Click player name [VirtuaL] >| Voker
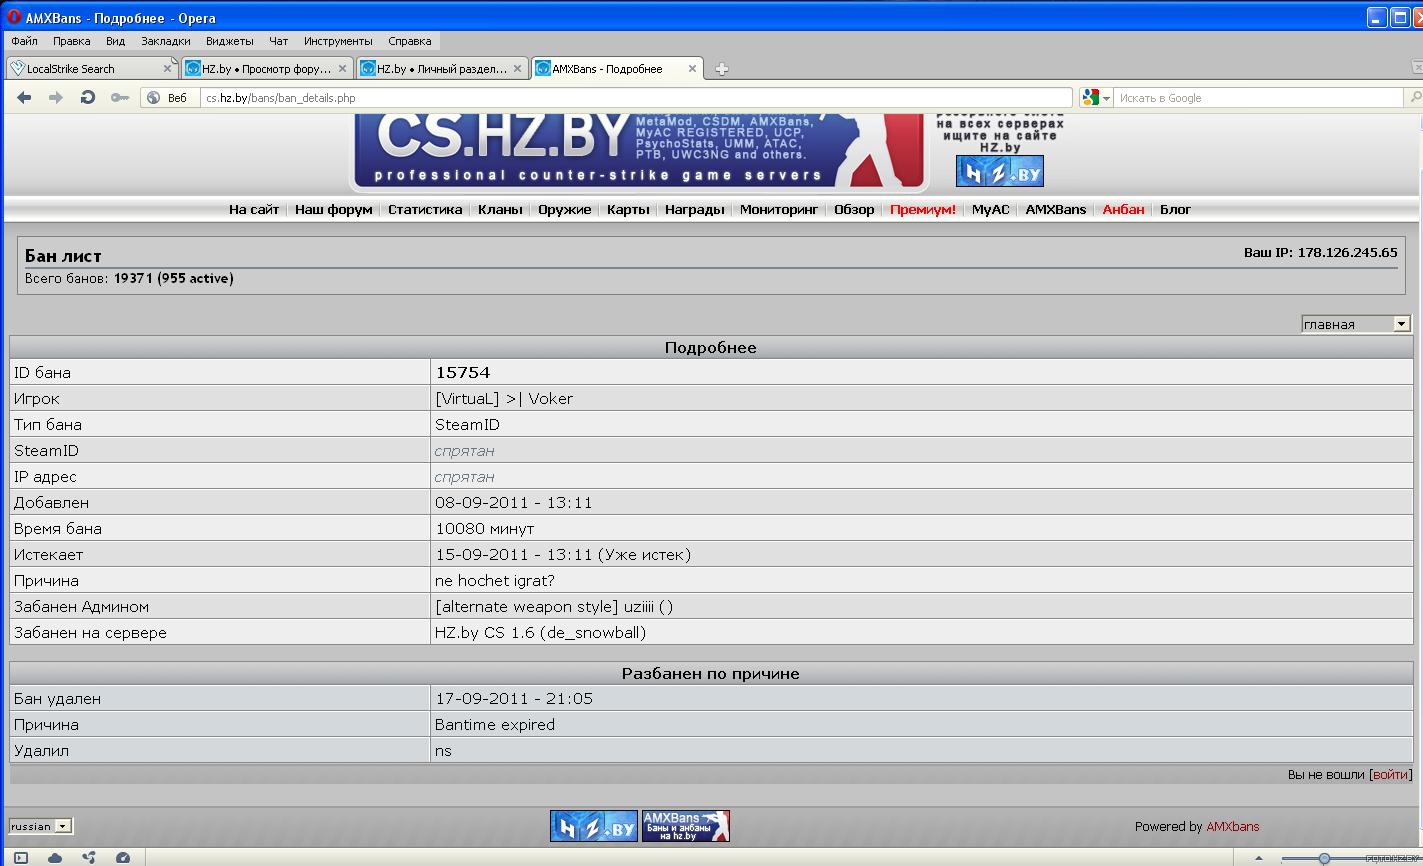 pos(504,398)
